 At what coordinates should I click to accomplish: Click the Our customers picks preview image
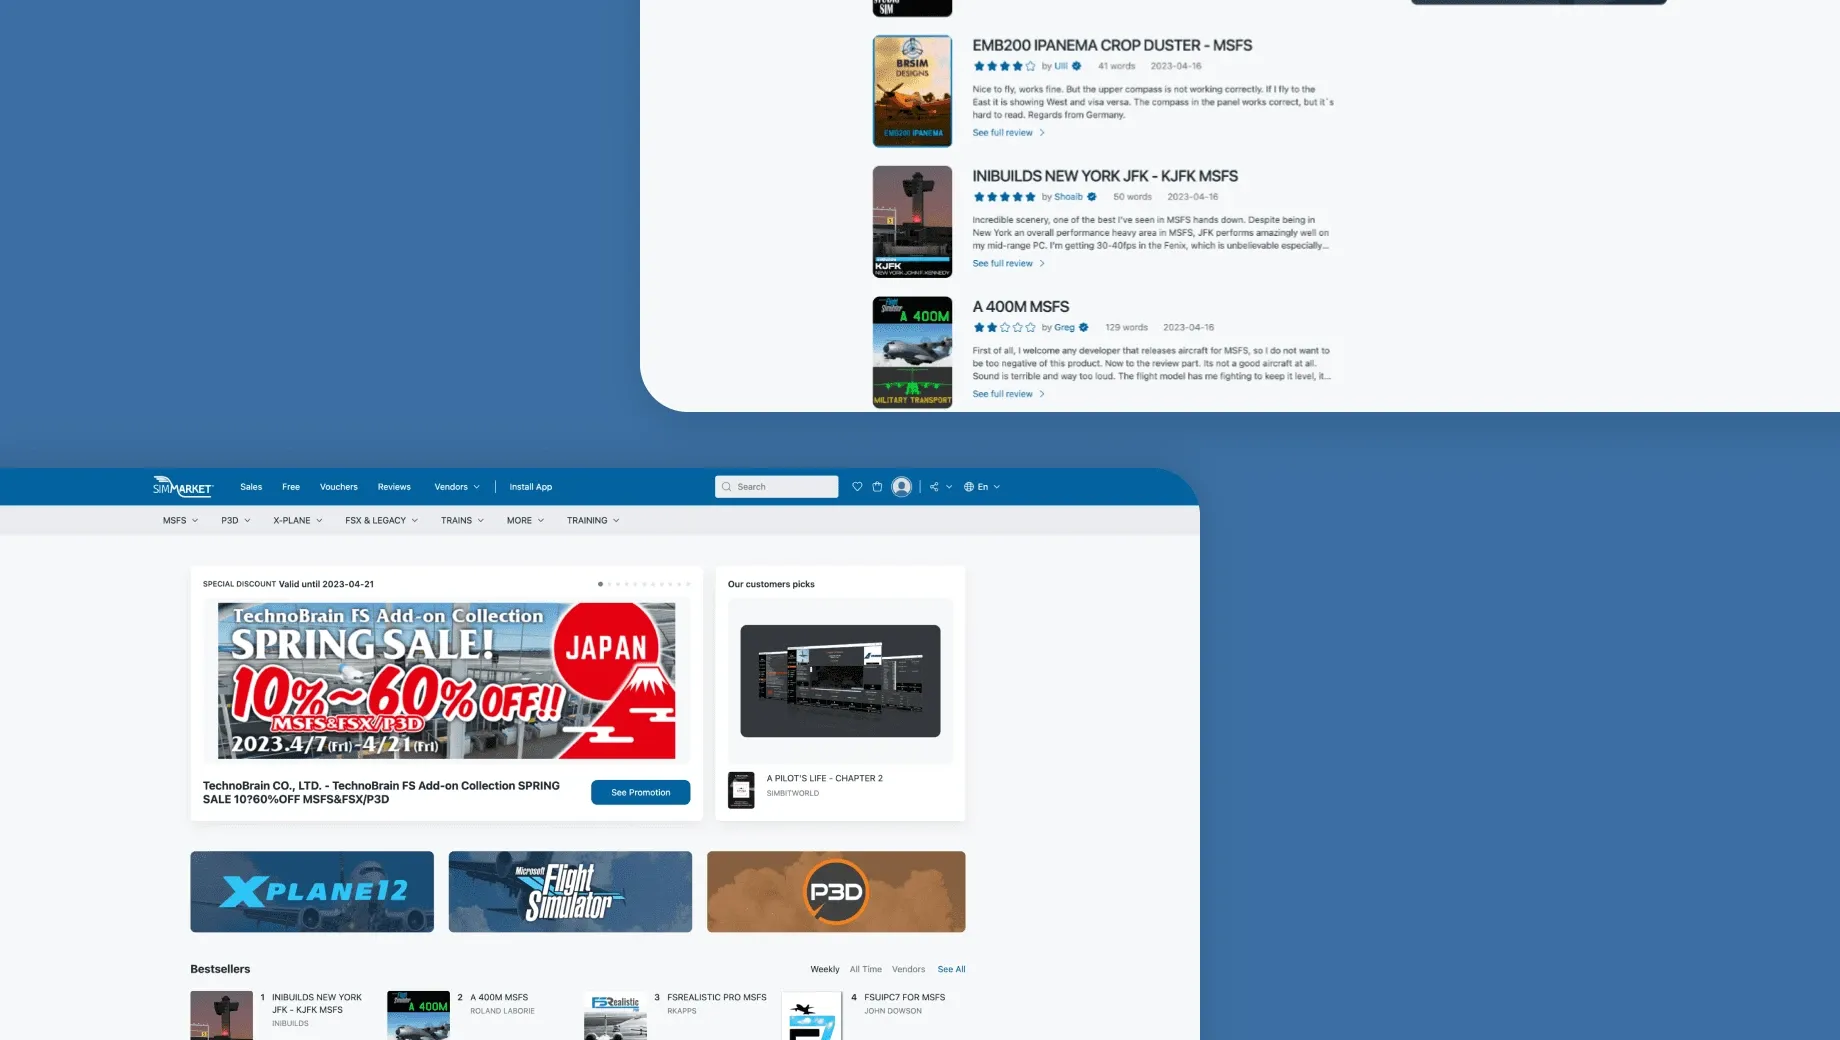click(x=840, y=681)
